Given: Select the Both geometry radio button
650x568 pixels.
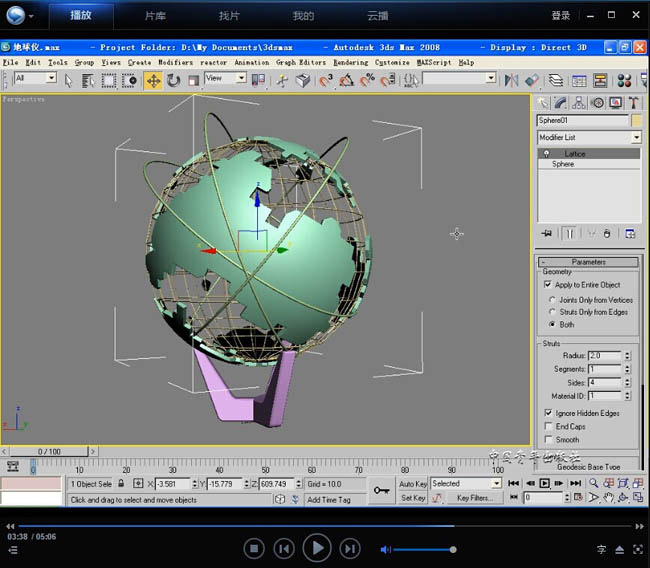Looking at the screenshot, I should (x=552, y=324).
